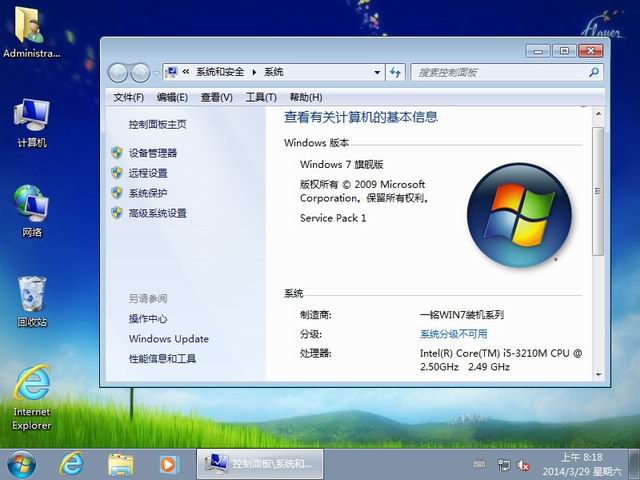
Task: Open the 工具(T) menu
Action: [x=261, y=98]
